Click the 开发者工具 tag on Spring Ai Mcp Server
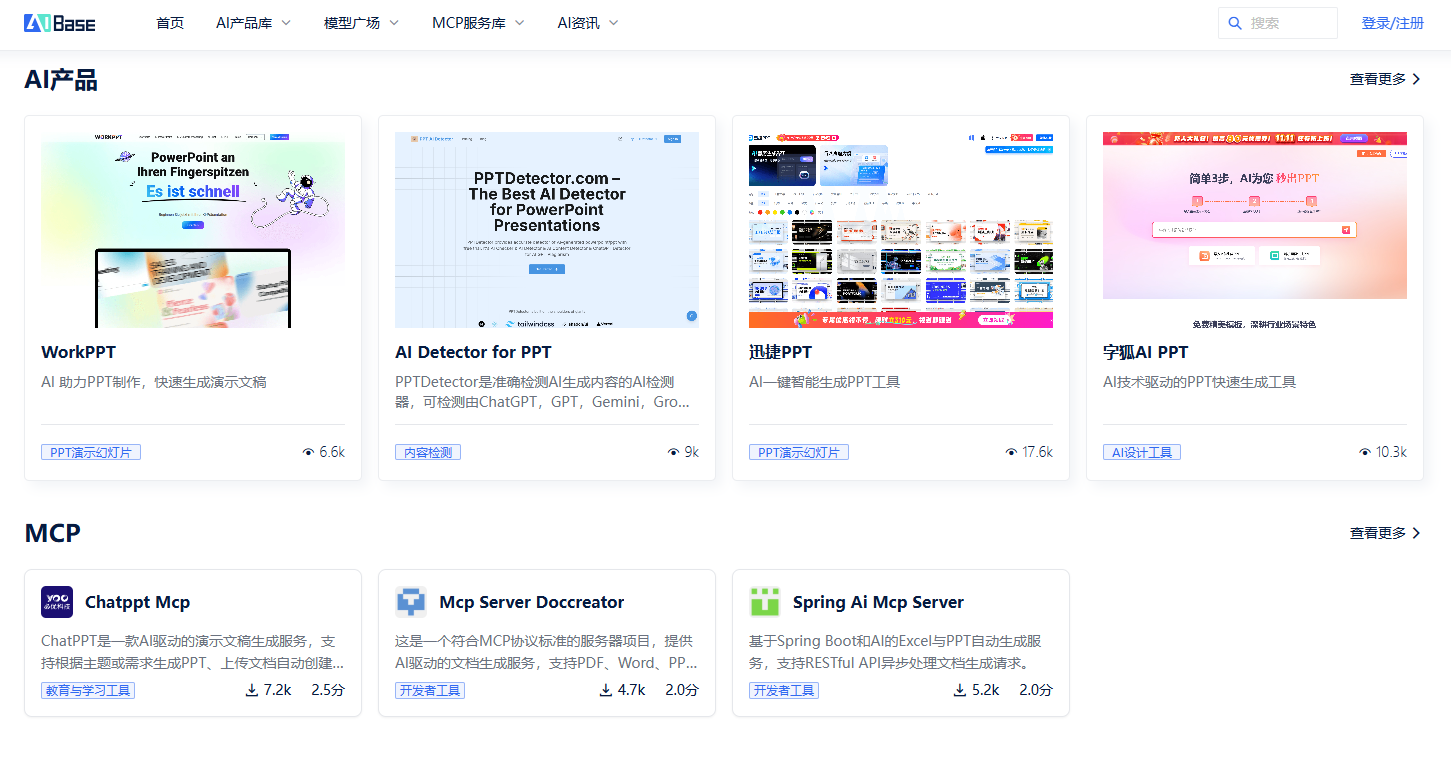The height and width of the screenshot is (767, 1452). 784,690
